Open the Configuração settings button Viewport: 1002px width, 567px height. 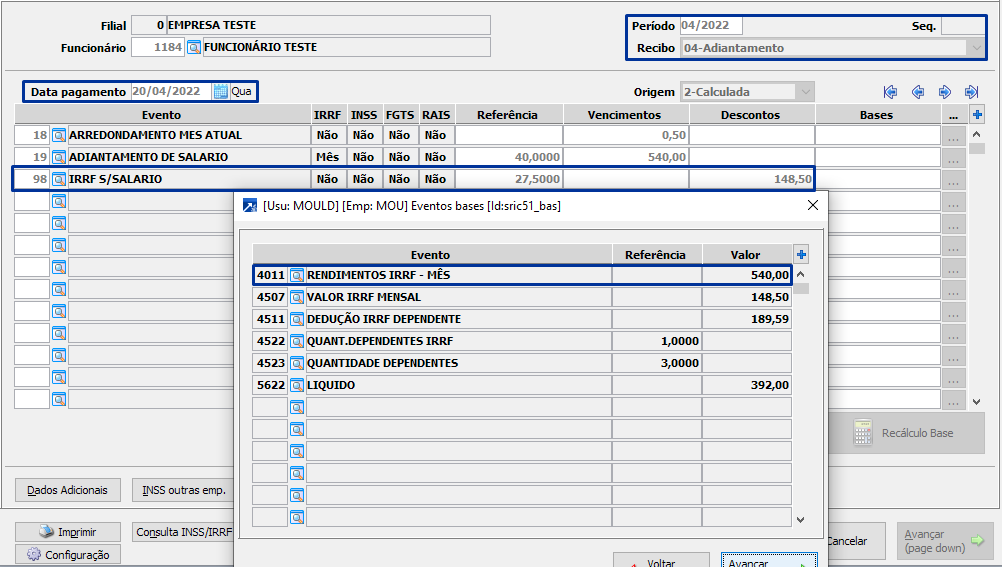[68, 555]
